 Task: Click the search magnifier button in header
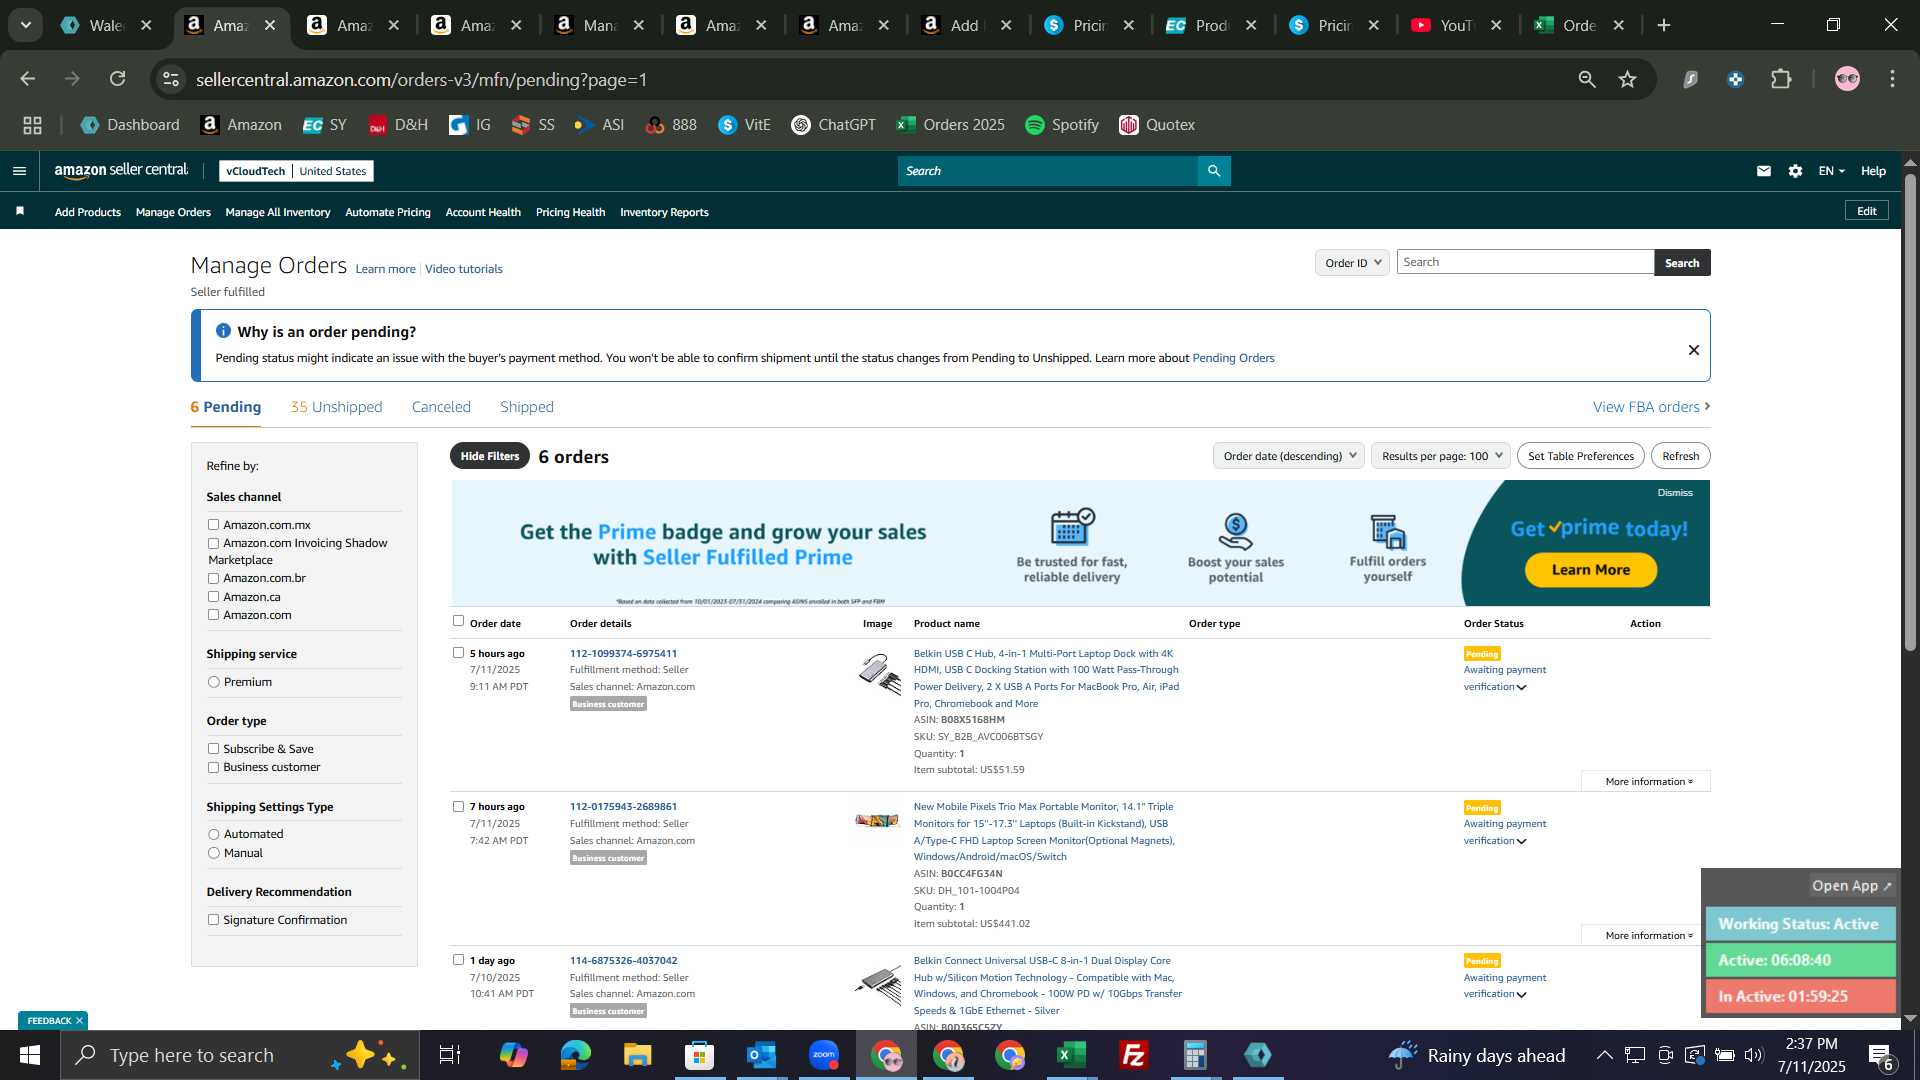(x=1214, y=171)
